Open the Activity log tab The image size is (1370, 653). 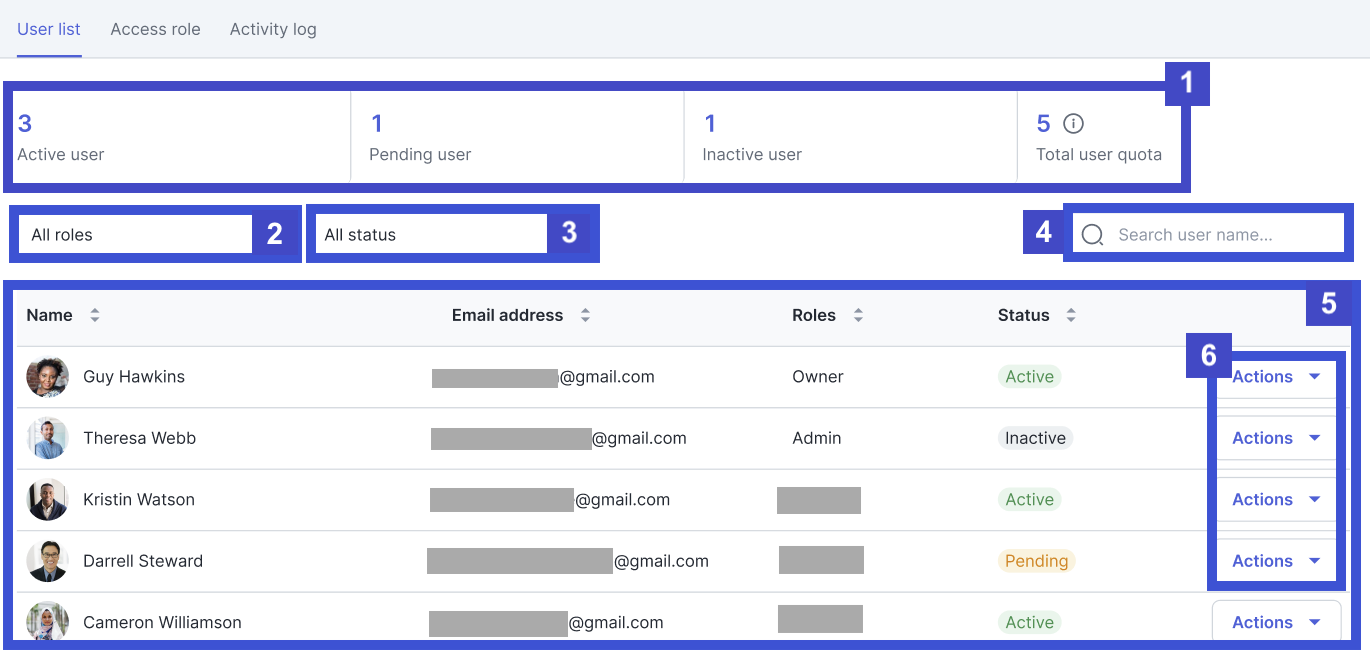point(273,29)
